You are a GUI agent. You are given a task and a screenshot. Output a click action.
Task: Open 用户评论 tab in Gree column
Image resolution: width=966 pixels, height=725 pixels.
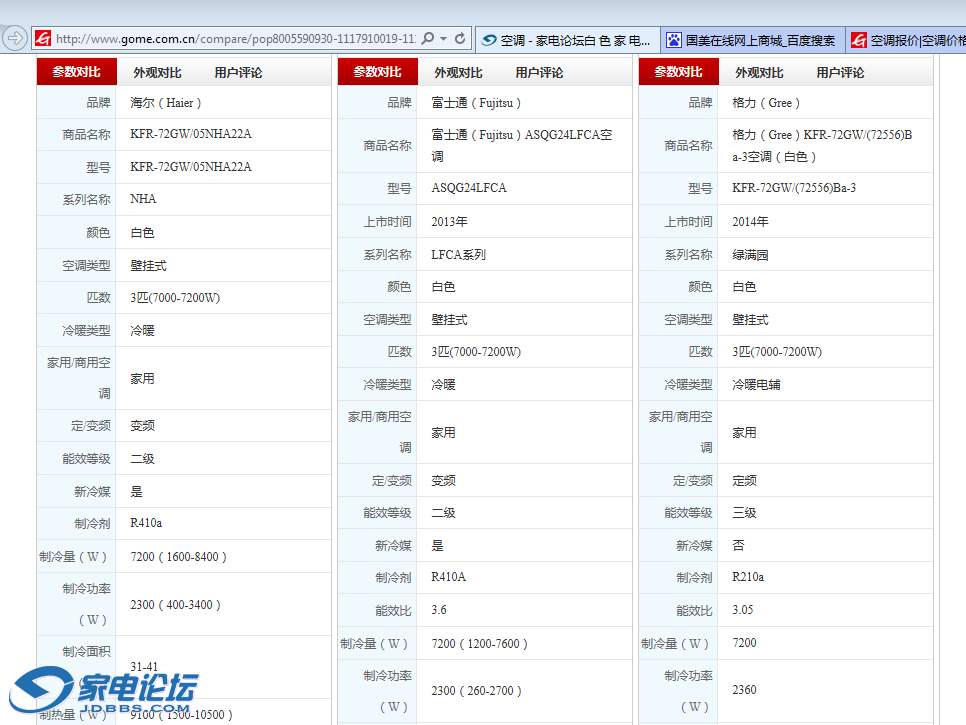point(840,73)
